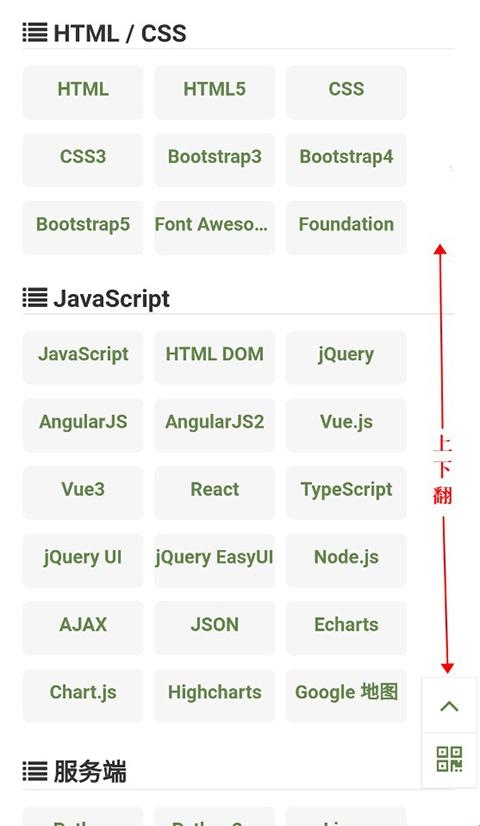The image size is (480, 826).
Task: Open the Echarts tutorial tile
Action: (x=346, y=627)
